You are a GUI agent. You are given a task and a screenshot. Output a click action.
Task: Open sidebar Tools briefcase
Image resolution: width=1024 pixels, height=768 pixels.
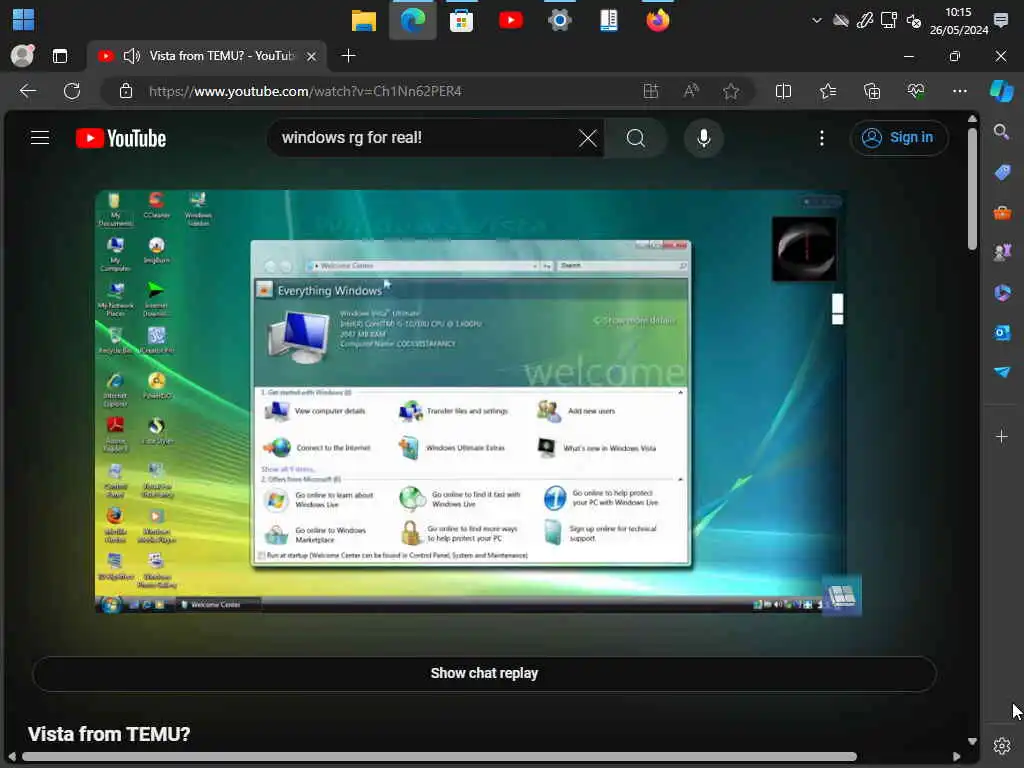coord(1002,213)
